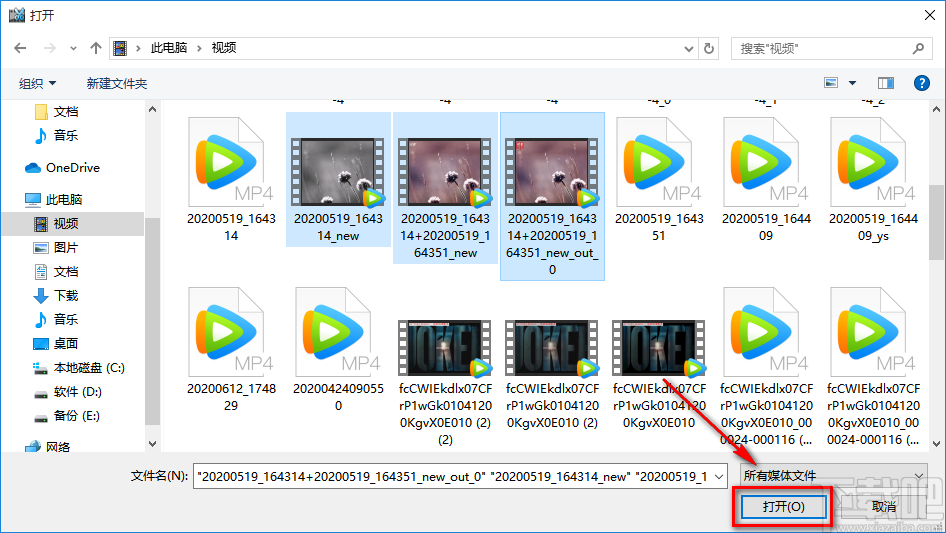Click the file list vertical scrollbar thumb
The image size is (946, 533).
(x=936, y=222)
